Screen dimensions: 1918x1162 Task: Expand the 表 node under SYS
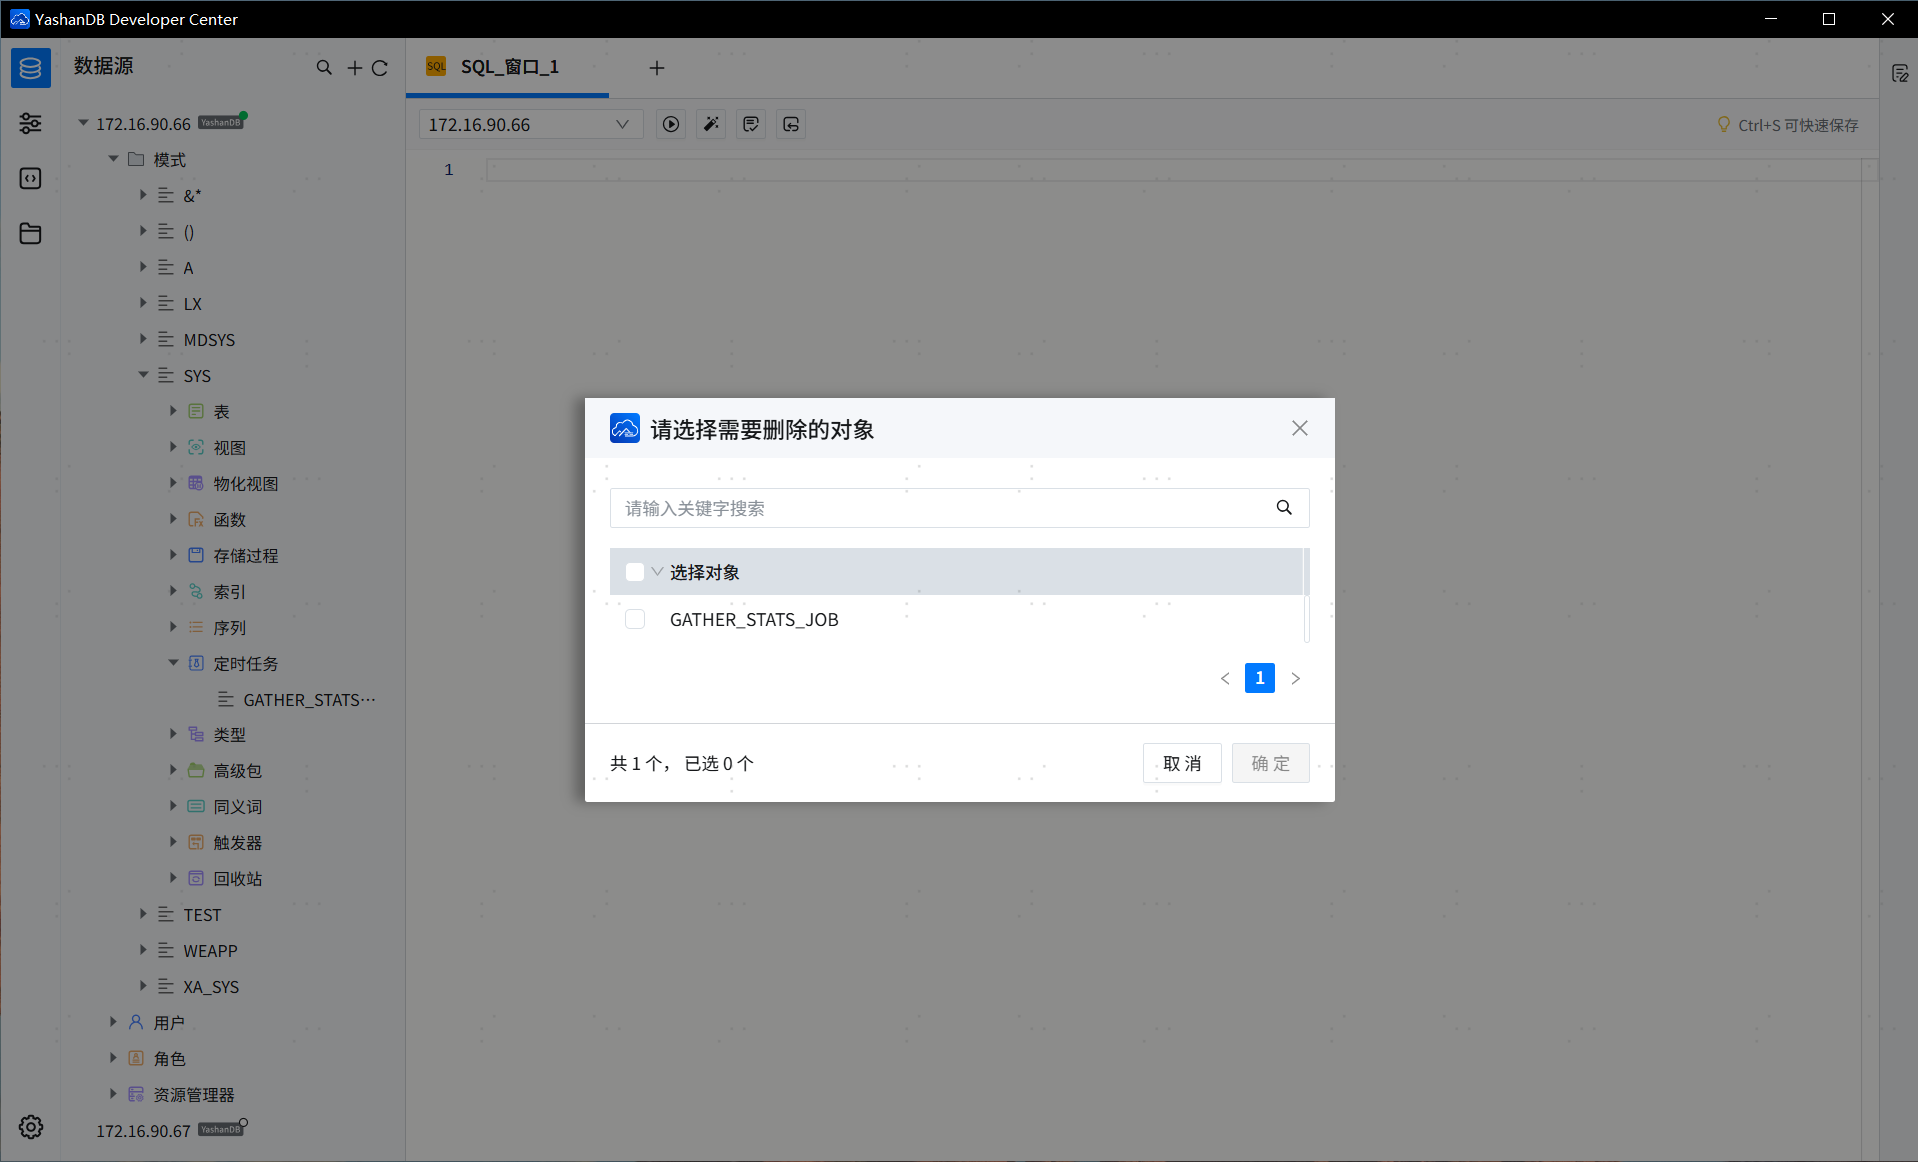pos(173,411)
